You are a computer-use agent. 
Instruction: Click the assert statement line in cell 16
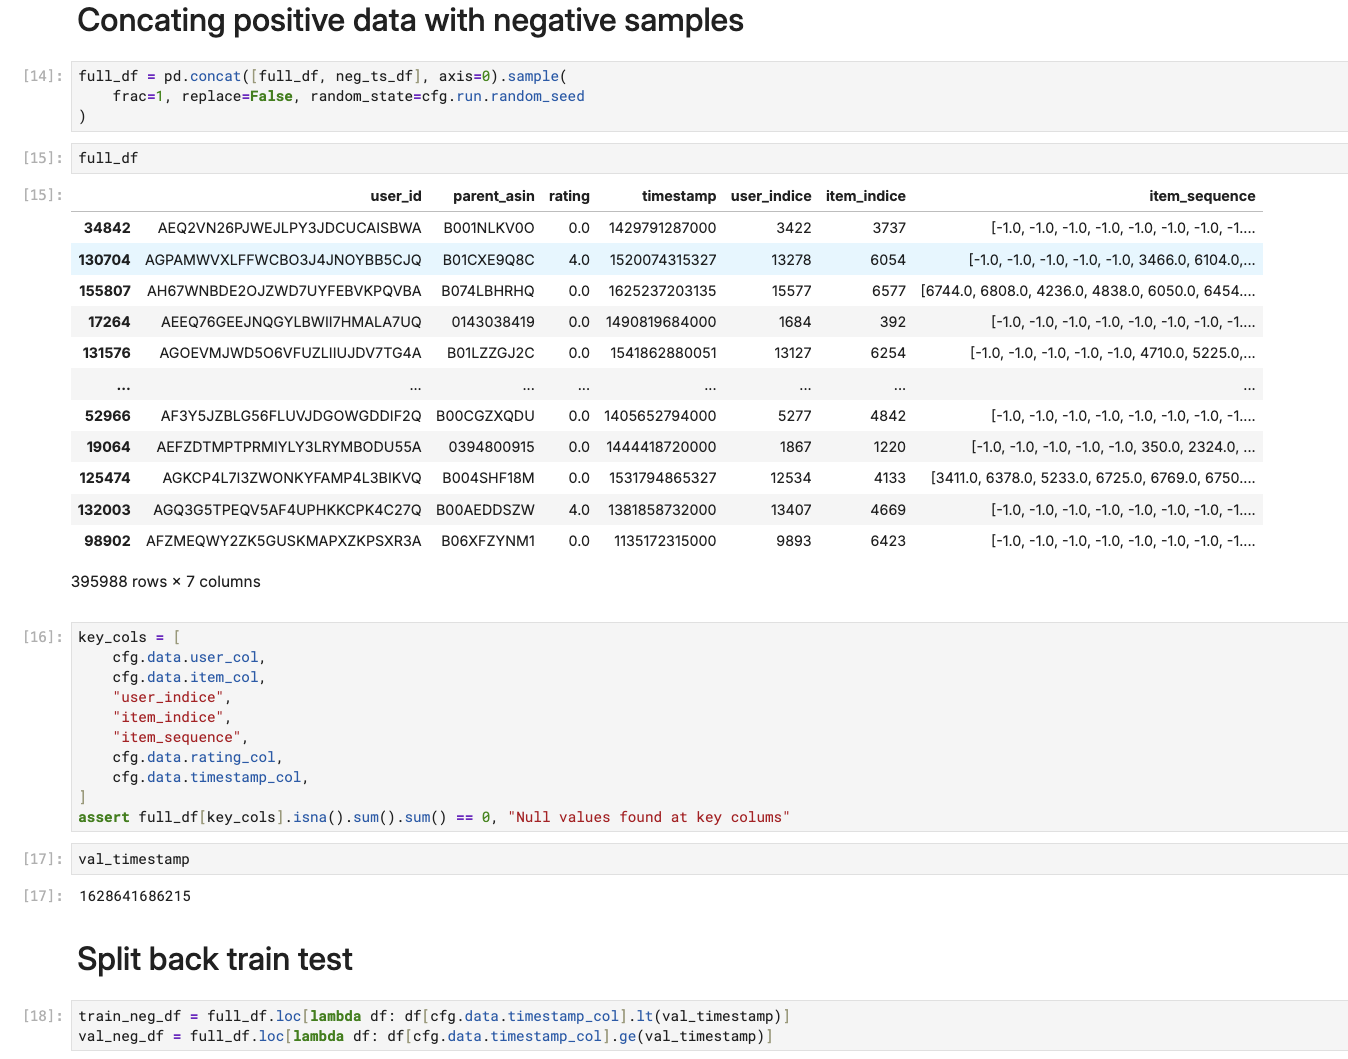(434, 817)
